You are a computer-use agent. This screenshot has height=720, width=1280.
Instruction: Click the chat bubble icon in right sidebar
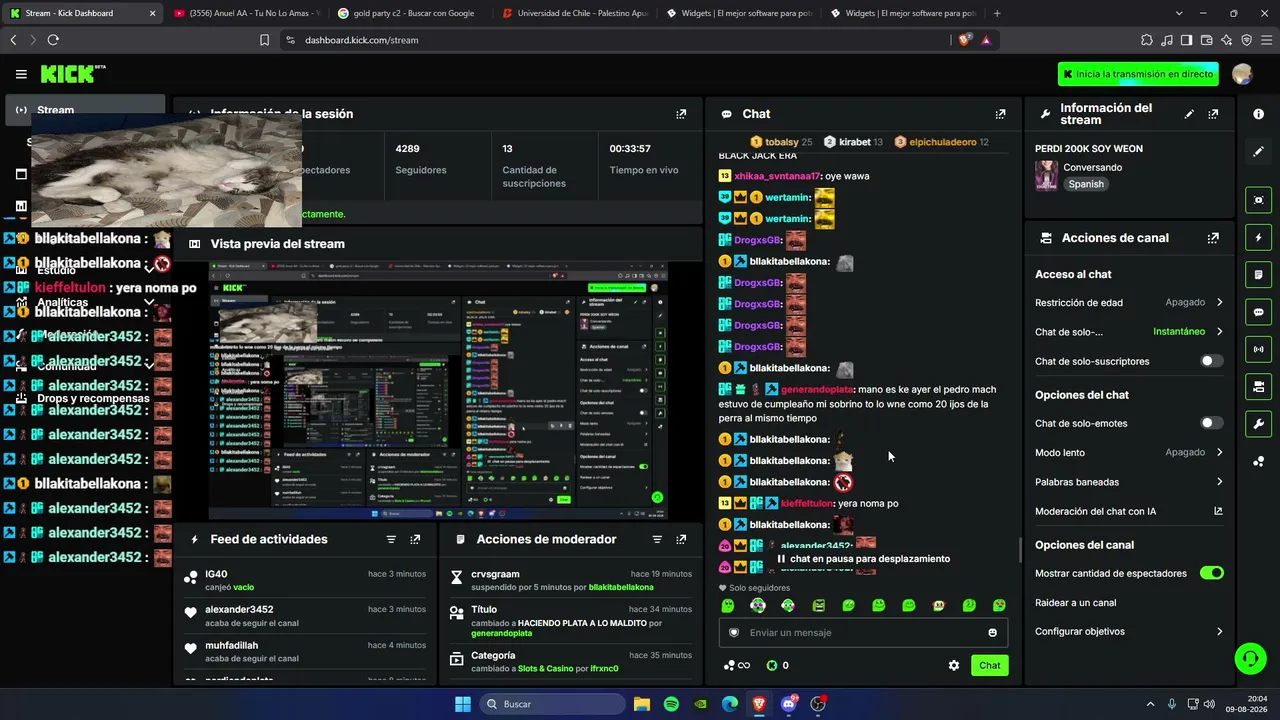click(1258, 312)
